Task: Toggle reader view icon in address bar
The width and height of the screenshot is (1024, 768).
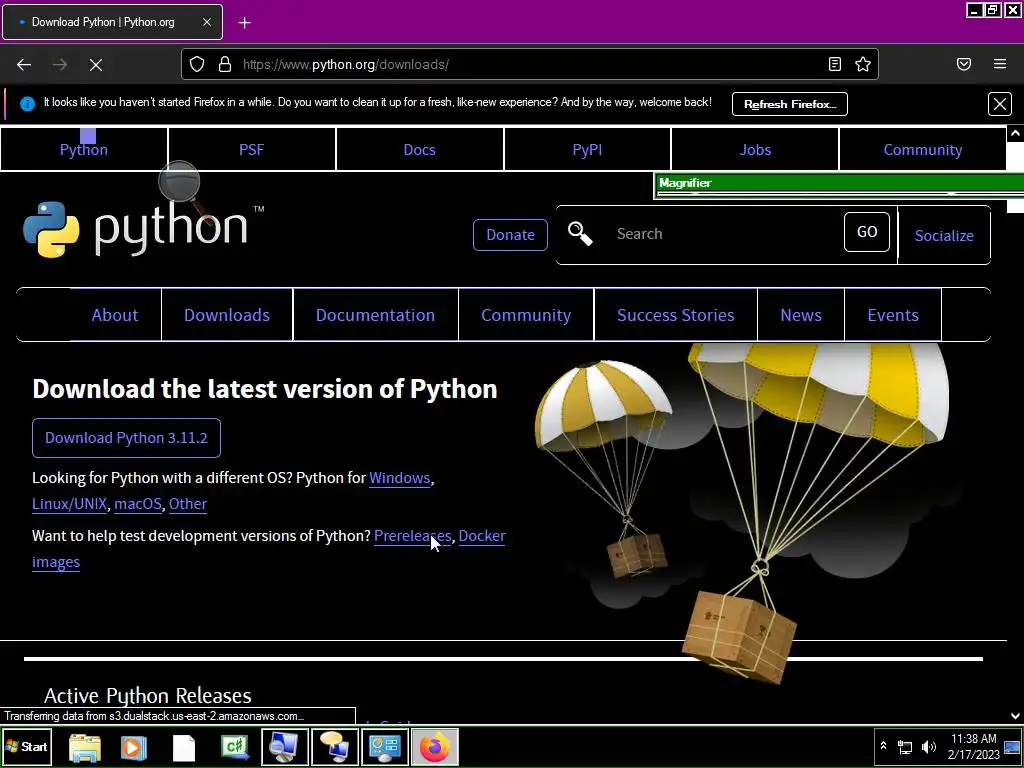Action: point(835,64)
